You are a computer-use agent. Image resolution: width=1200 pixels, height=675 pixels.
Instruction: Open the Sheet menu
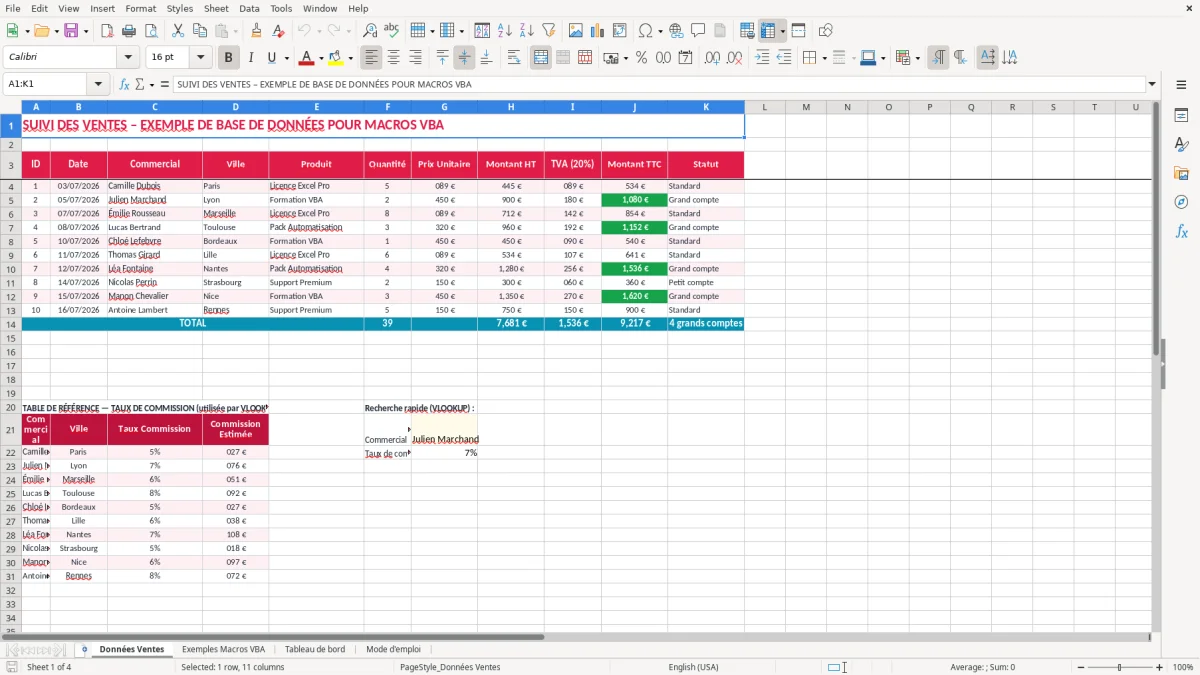(x=216, y=8)
